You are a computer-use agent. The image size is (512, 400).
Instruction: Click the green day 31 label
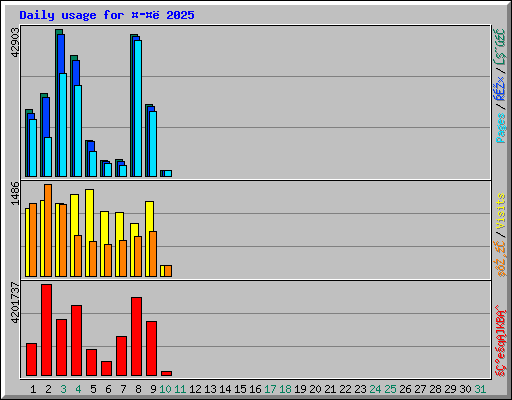(480, 389)
